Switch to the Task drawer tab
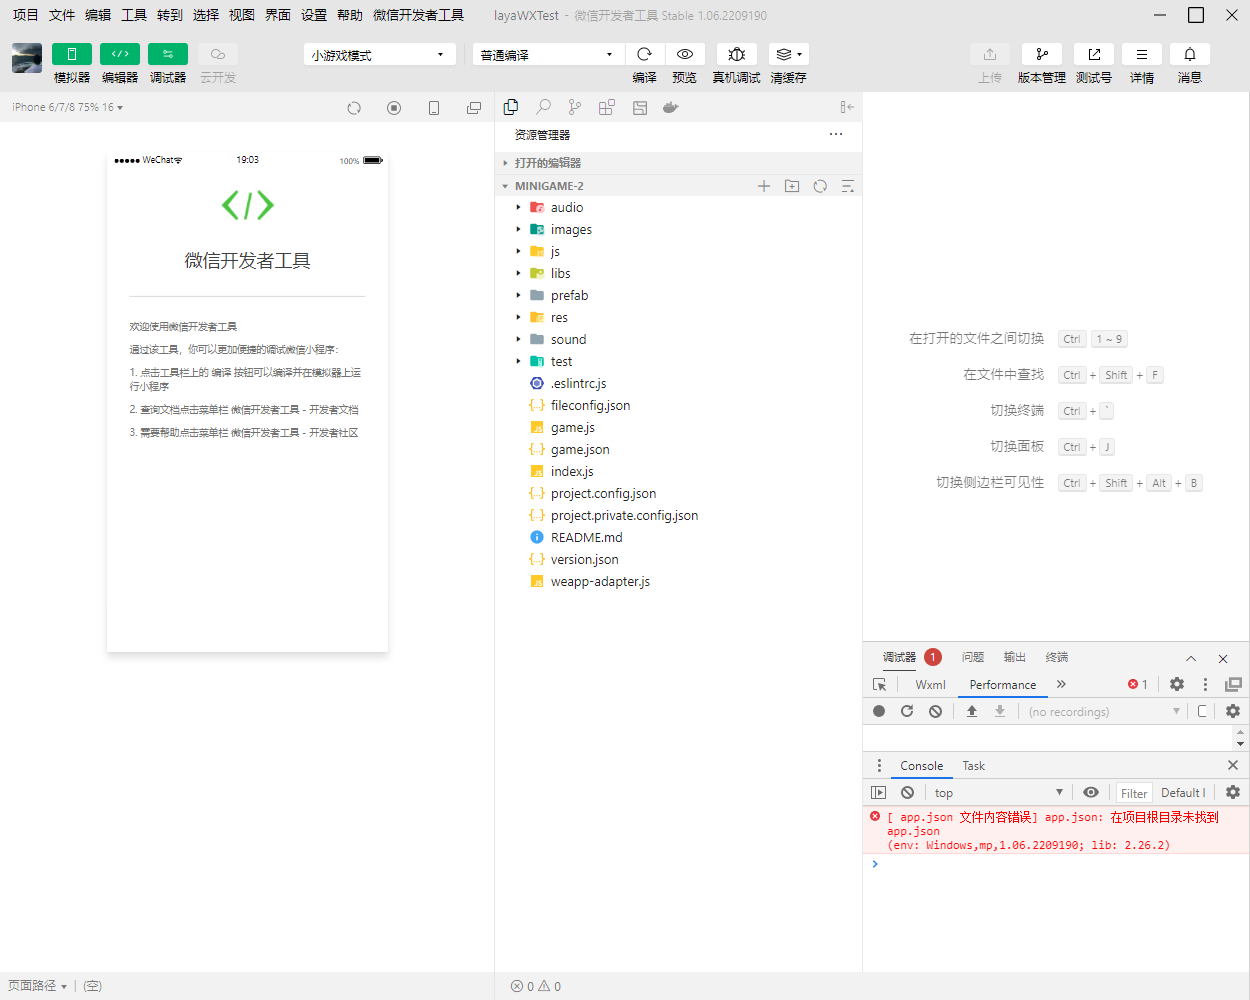1250x1000 pixels. tap(974, 766)
